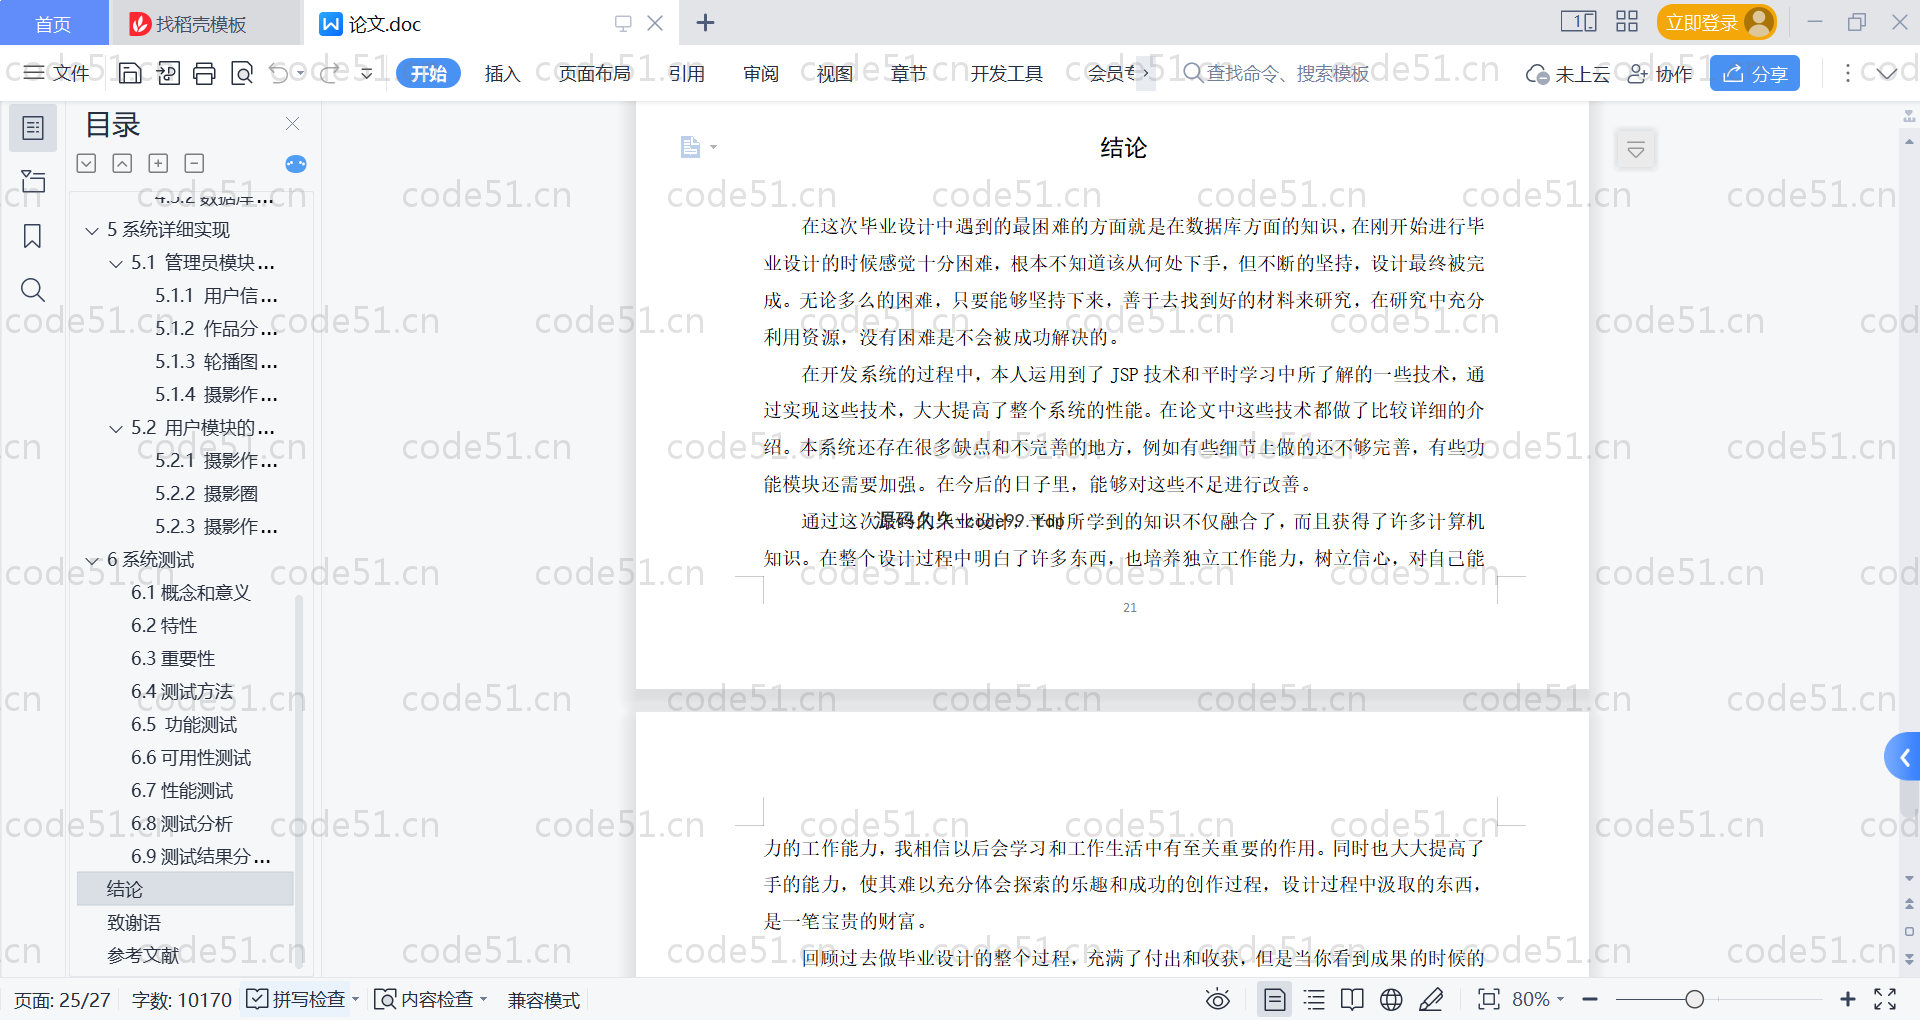Image resolution: width=1920 pixels, height=1020 pixels.
Task: Switch to web layout view
Action: click(1391, 999)
